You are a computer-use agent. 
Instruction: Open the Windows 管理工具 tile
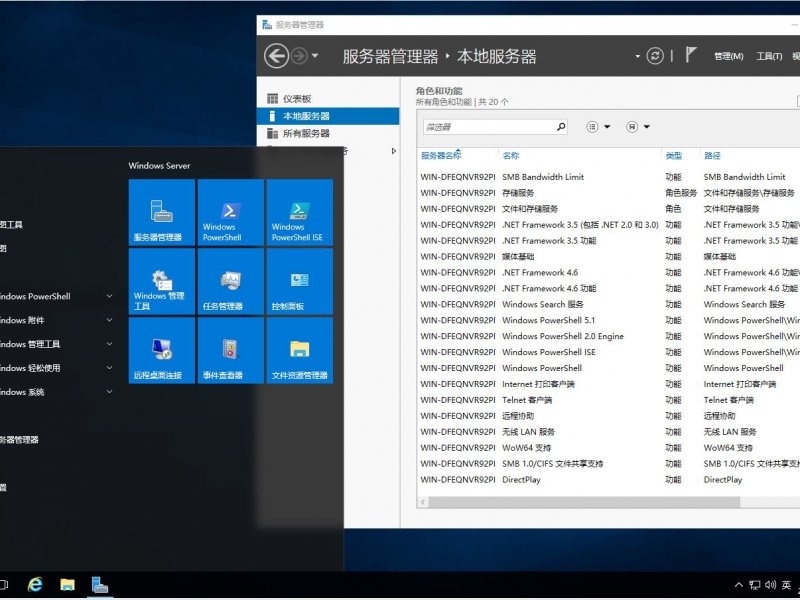coord(162,281)
